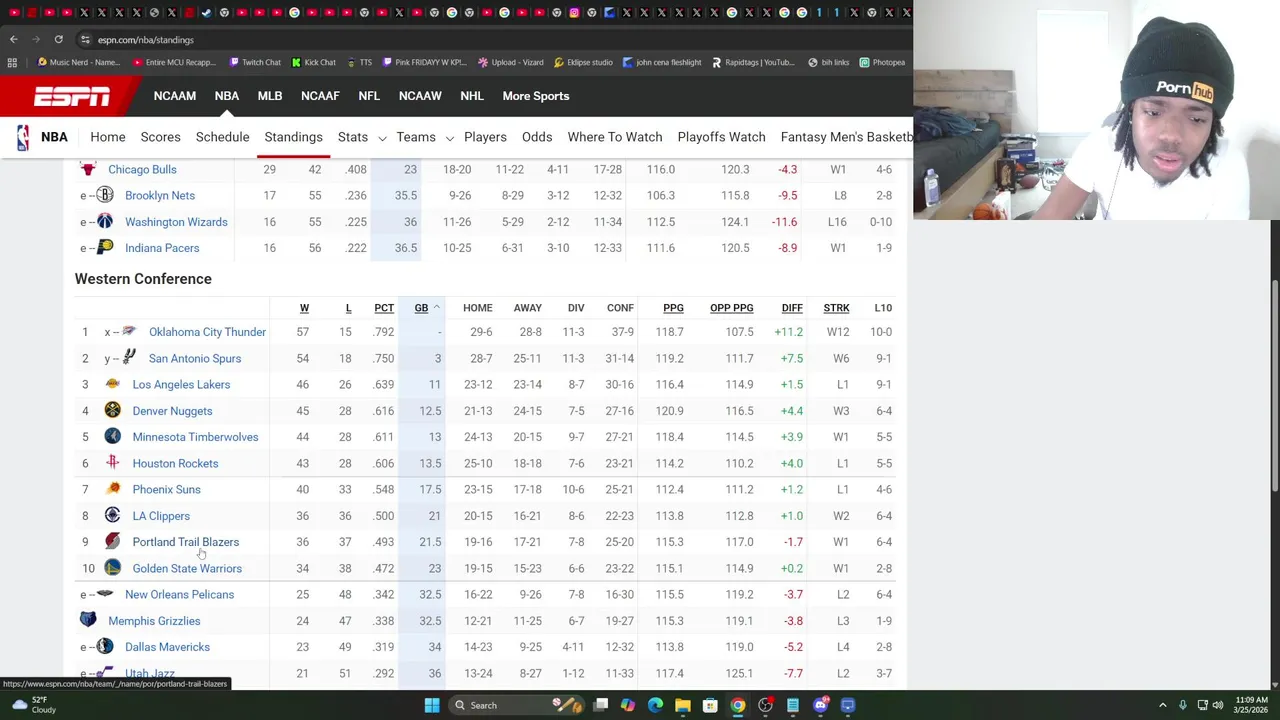The width and height of the screenshot is (1280, 720).
Task: Open Where To Watch tab
Action: click(x=615, y=137)
